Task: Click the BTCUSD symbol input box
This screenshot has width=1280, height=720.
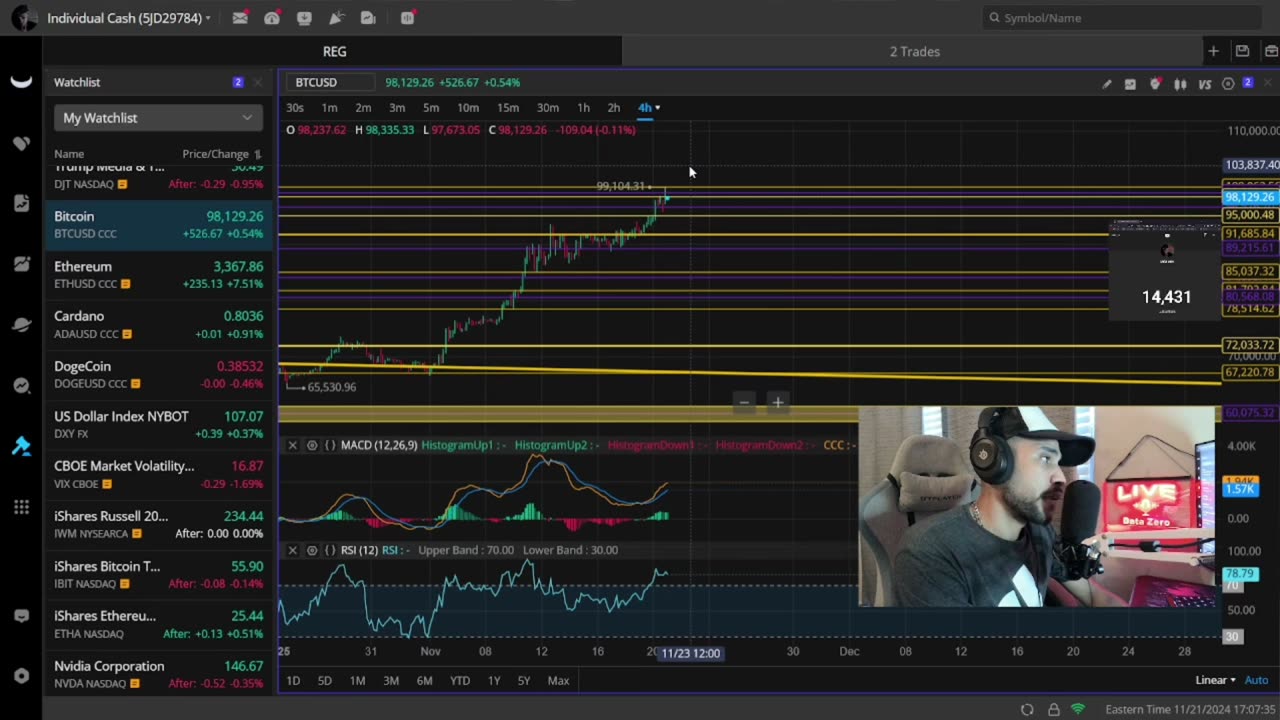Action: [x=330, y=83]
